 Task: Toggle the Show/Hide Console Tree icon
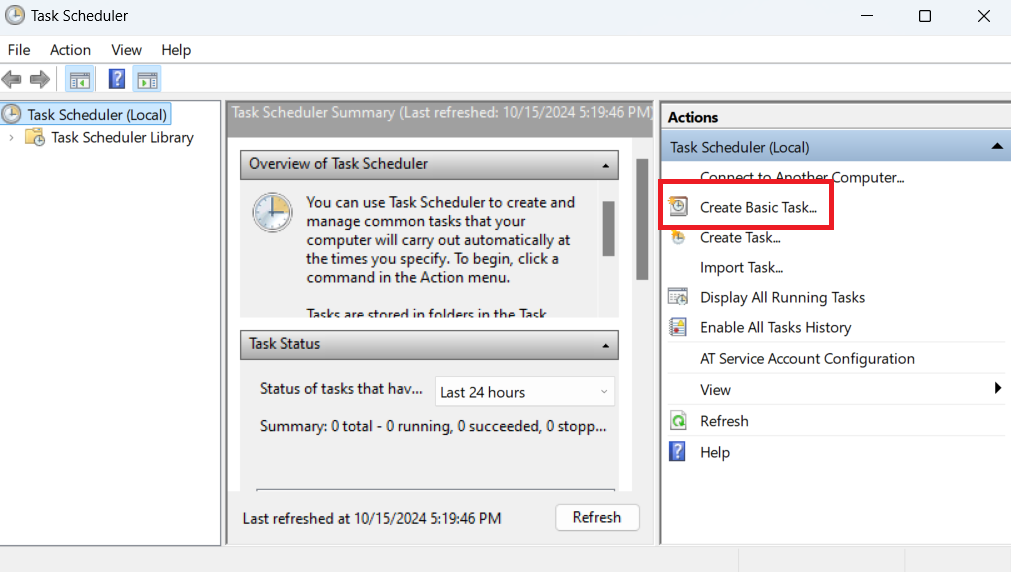click(79, 79)
